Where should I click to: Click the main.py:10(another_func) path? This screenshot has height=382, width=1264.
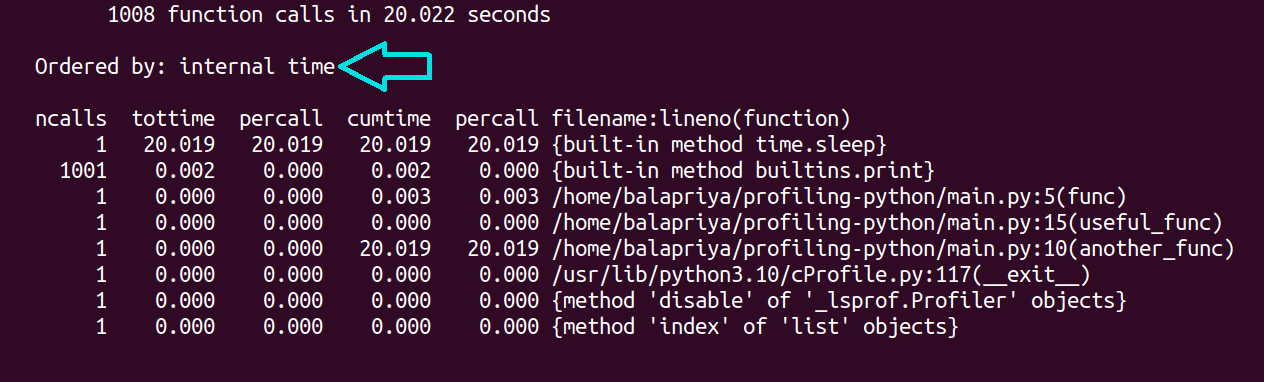tap(892, 248)
